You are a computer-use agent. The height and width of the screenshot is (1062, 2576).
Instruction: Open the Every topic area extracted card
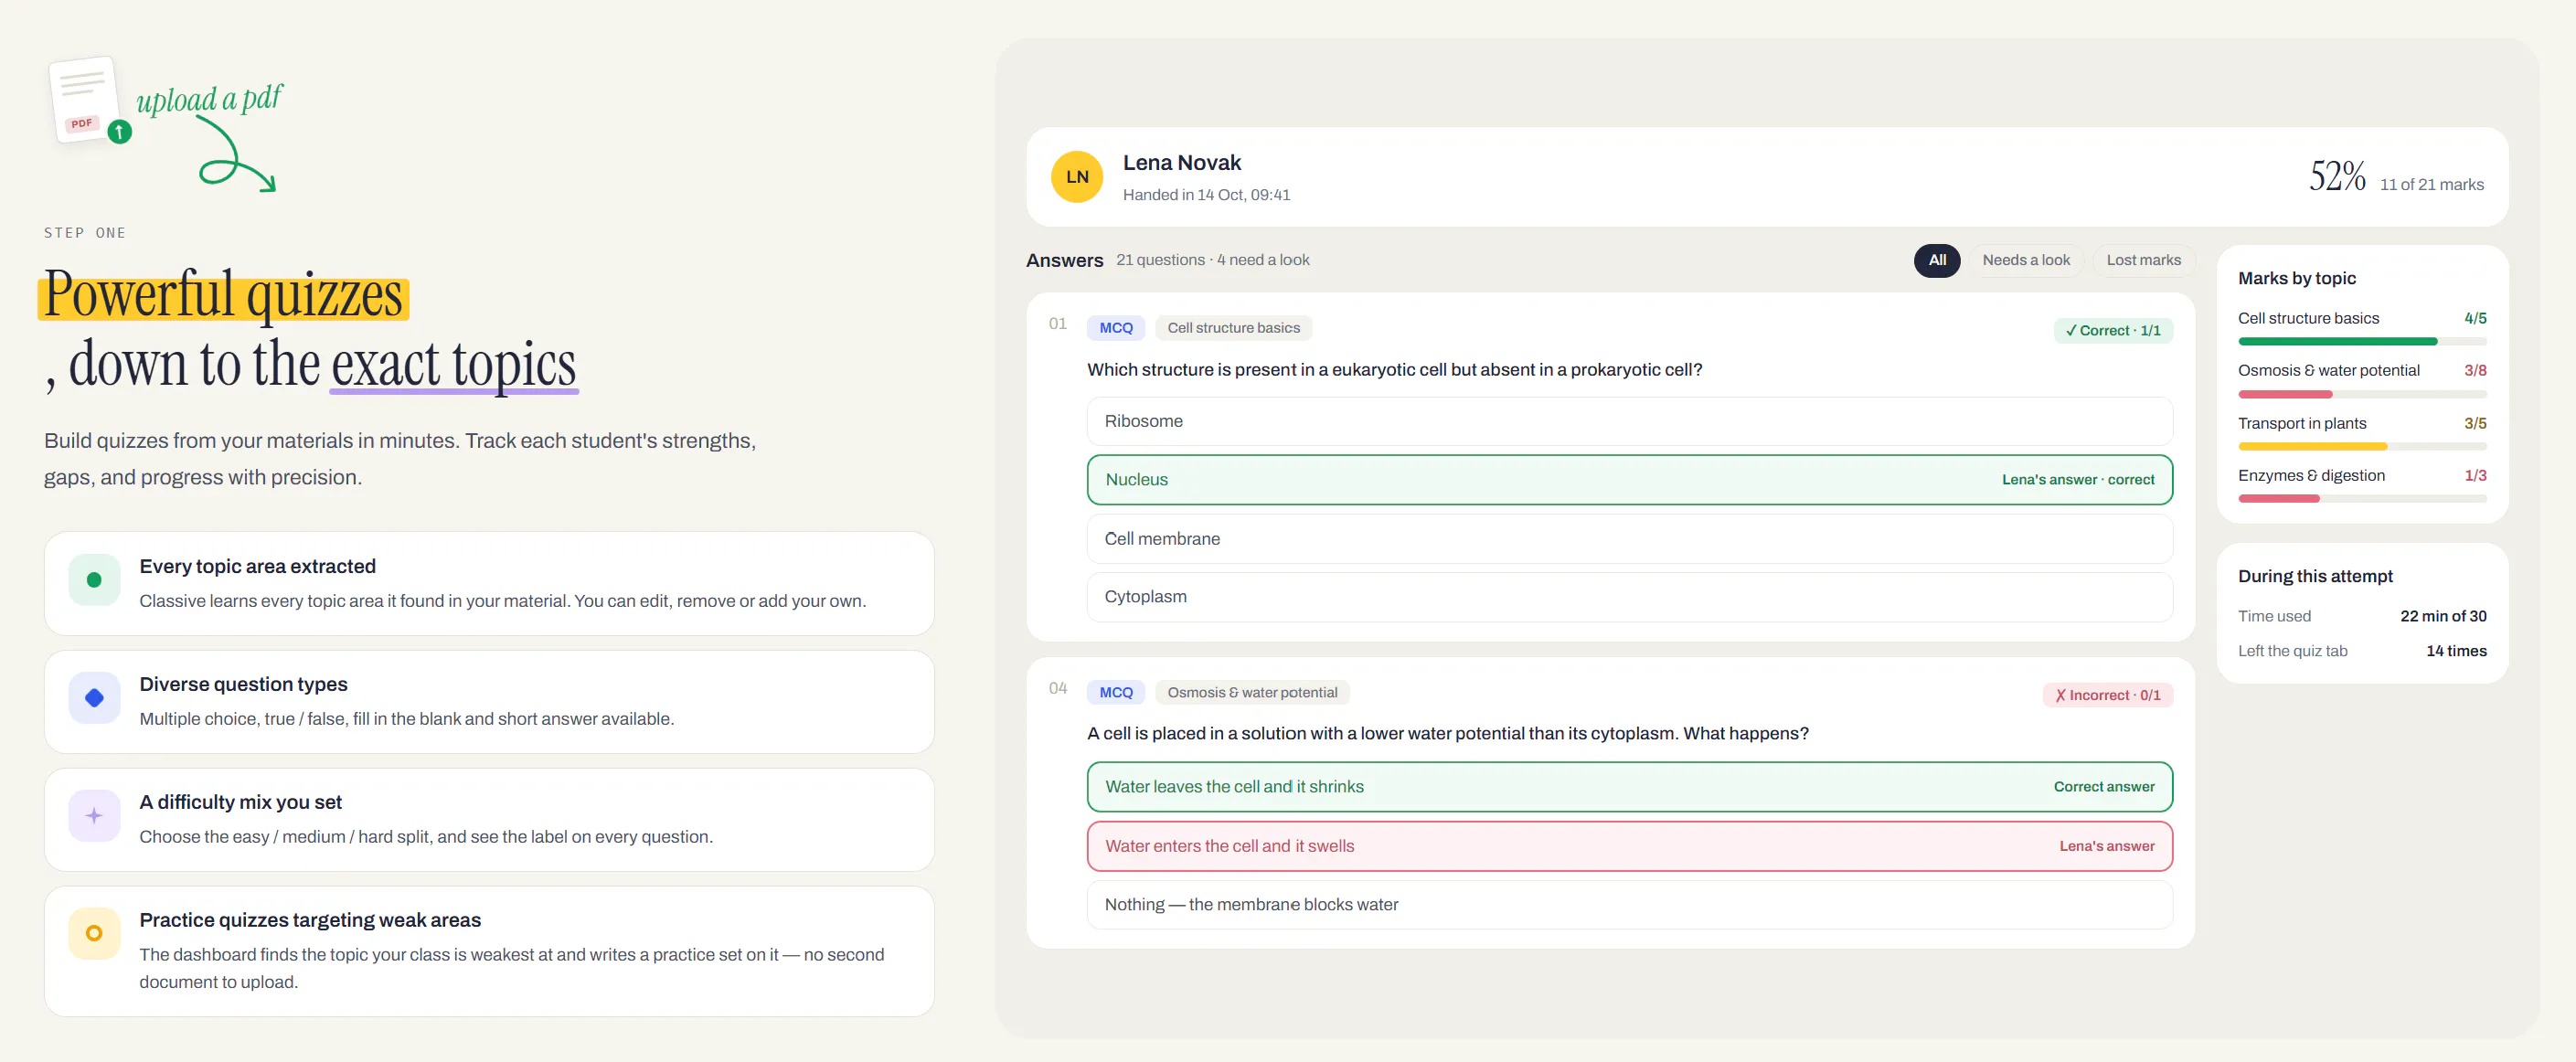tap(489, 583)
